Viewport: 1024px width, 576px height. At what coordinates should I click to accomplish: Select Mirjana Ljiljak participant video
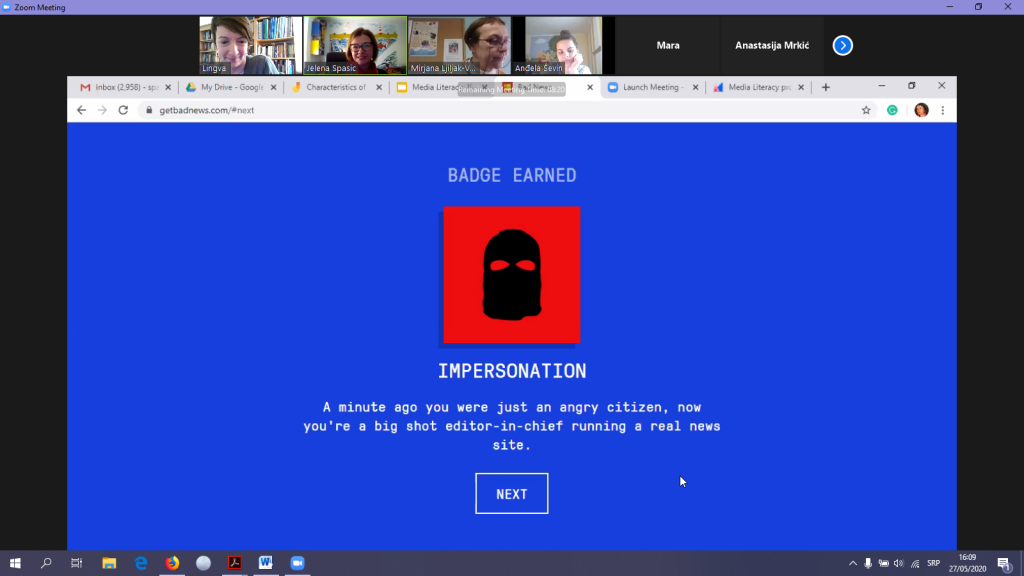point(459,45)
